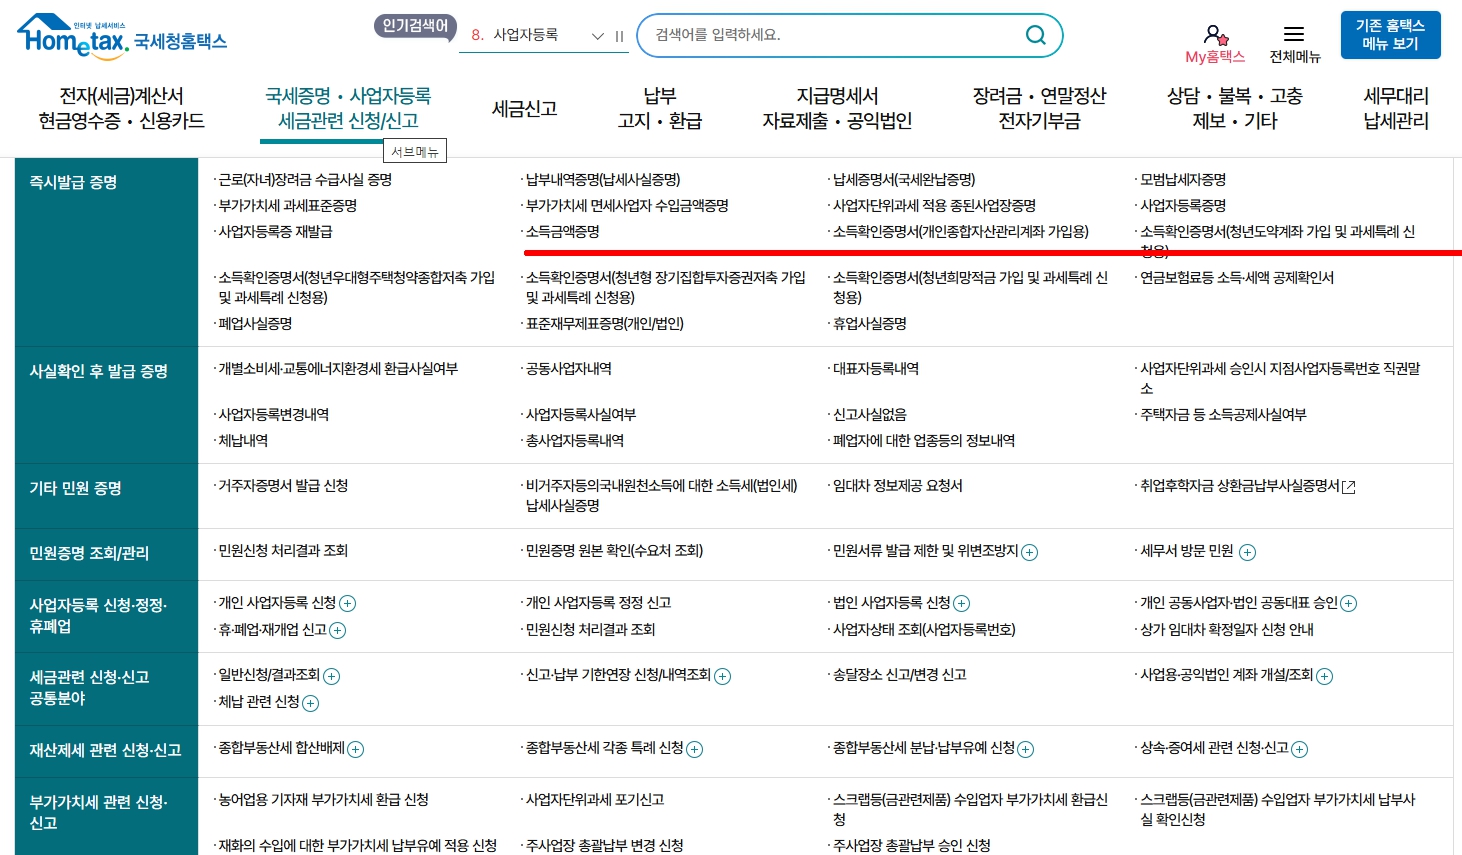Switch to the 세금신고 menu
This screenshot has width=1462, height=855.
pyautogui.click(x=524, y=108)
